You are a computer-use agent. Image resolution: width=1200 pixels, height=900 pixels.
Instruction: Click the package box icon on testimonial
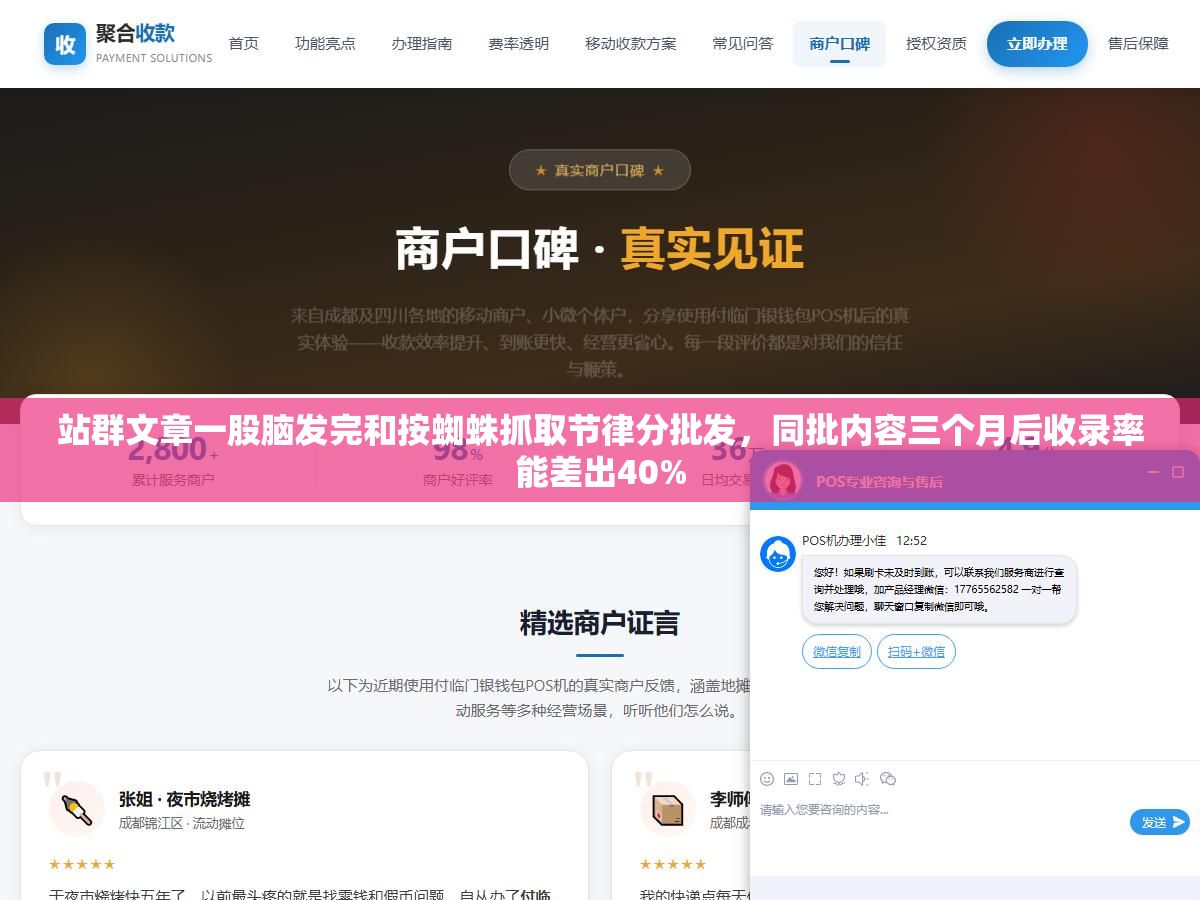tap(667, 808)
